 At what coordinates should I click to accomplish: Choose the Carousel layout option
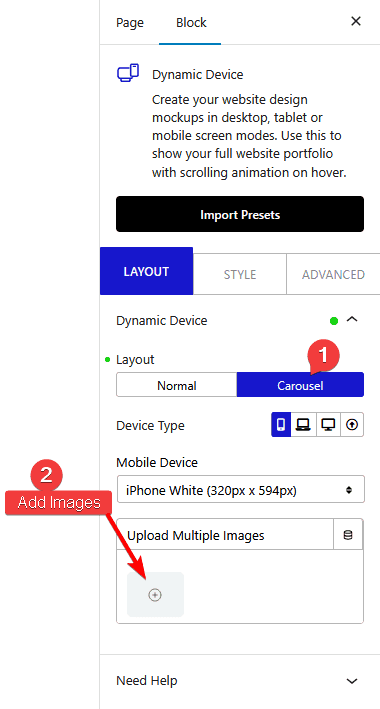pyautogui.click(x=300, y=386)
